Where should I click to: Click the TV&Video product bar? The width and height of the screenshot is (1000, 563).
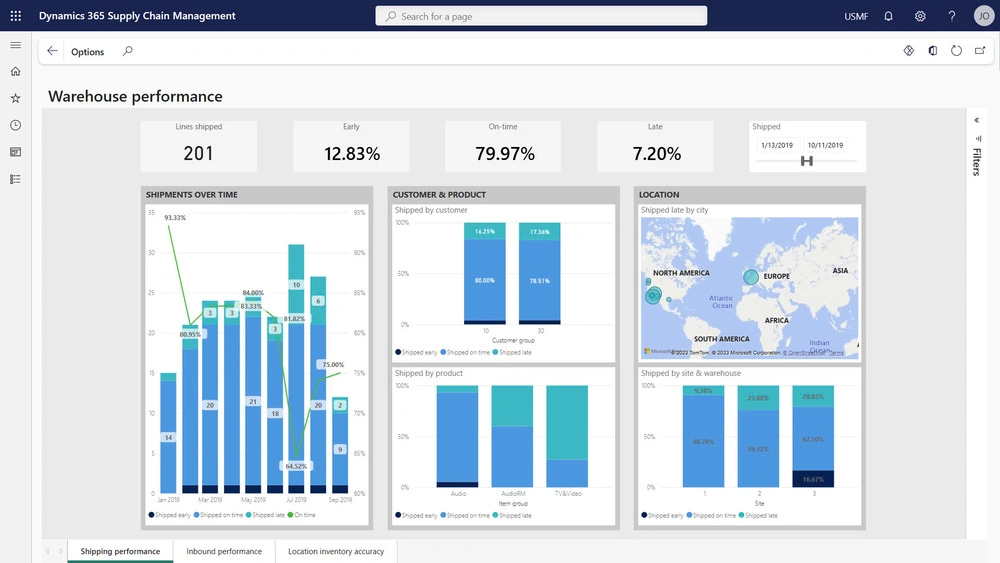click(567, 437)
